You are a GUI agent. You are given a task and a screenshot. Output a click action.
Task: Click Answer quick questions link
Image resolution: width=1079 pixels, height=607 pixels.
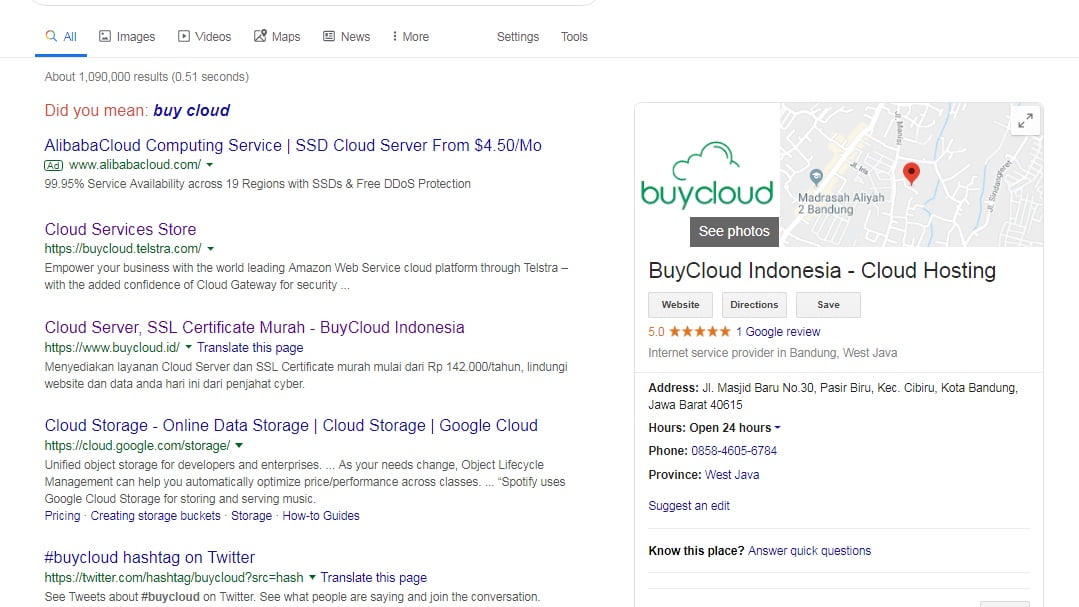click(x=809, y=551)
